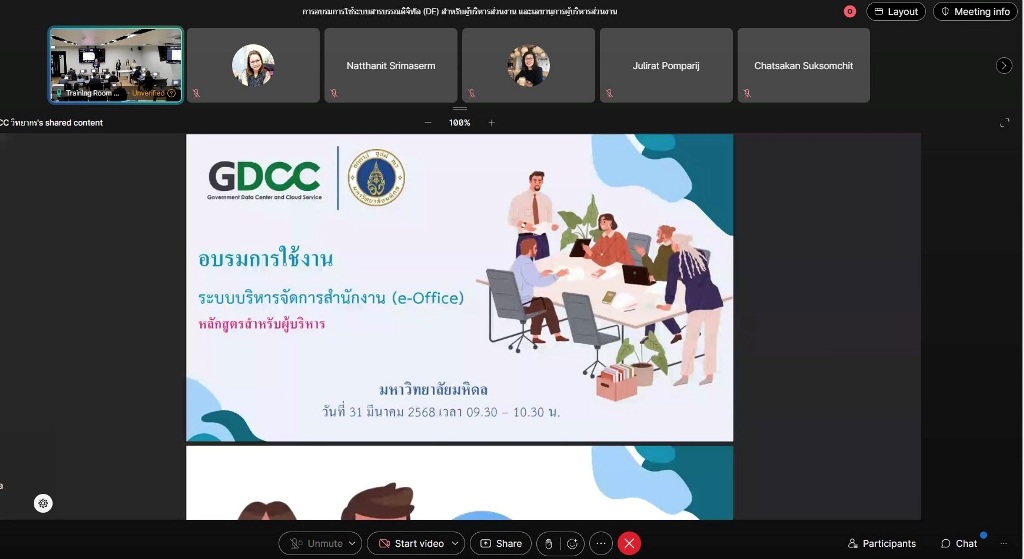Image resolution: width=1024 pixels, height=559 pixels.
Task: Toggle the Participants panel
Action: point(881,543)
